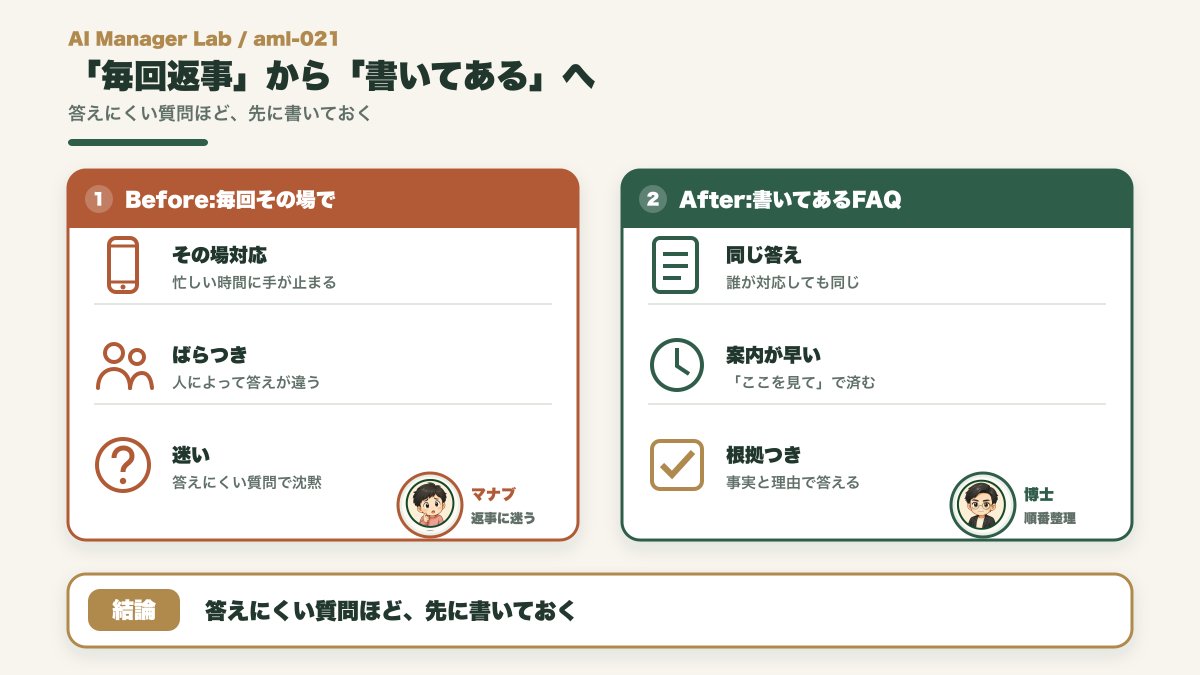Click the text 「ここを見て」で済む

[801, 383]
